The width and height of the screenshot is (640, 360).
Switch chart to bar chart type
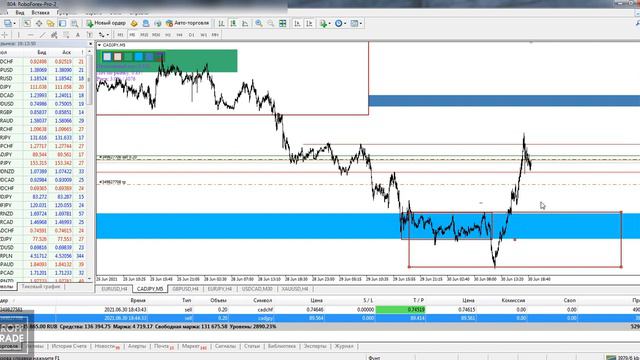tap(221, 24)
